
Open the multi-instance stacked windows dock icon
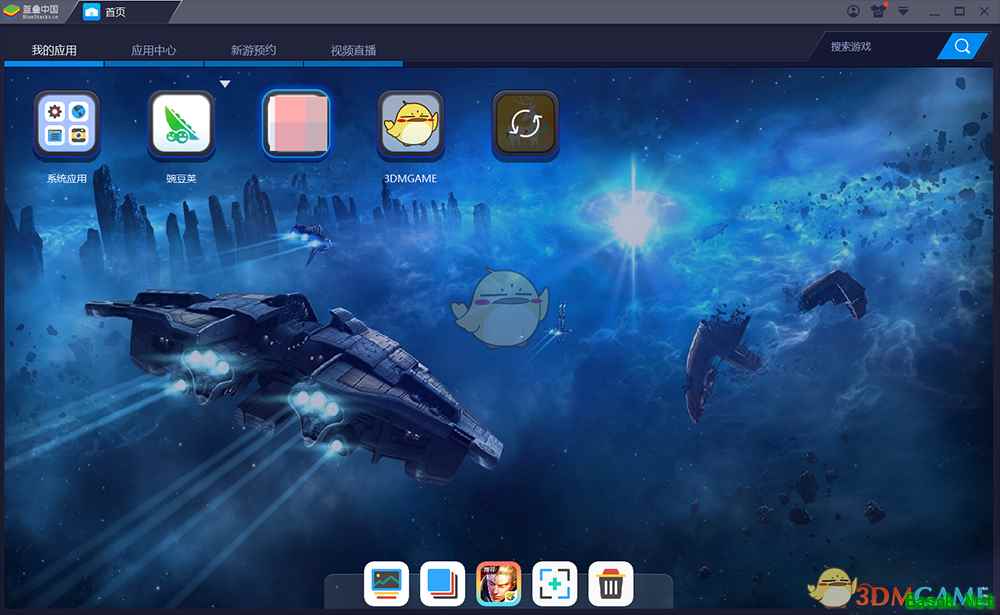443,584
